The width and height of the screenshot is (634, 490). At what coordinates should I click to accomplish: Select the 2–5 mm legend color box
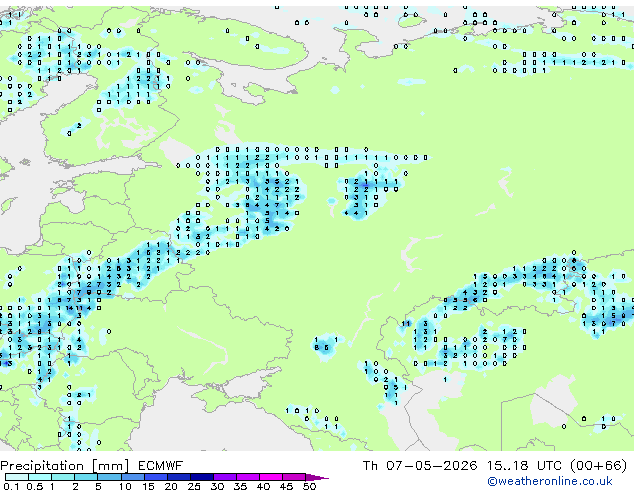(86, 477)
